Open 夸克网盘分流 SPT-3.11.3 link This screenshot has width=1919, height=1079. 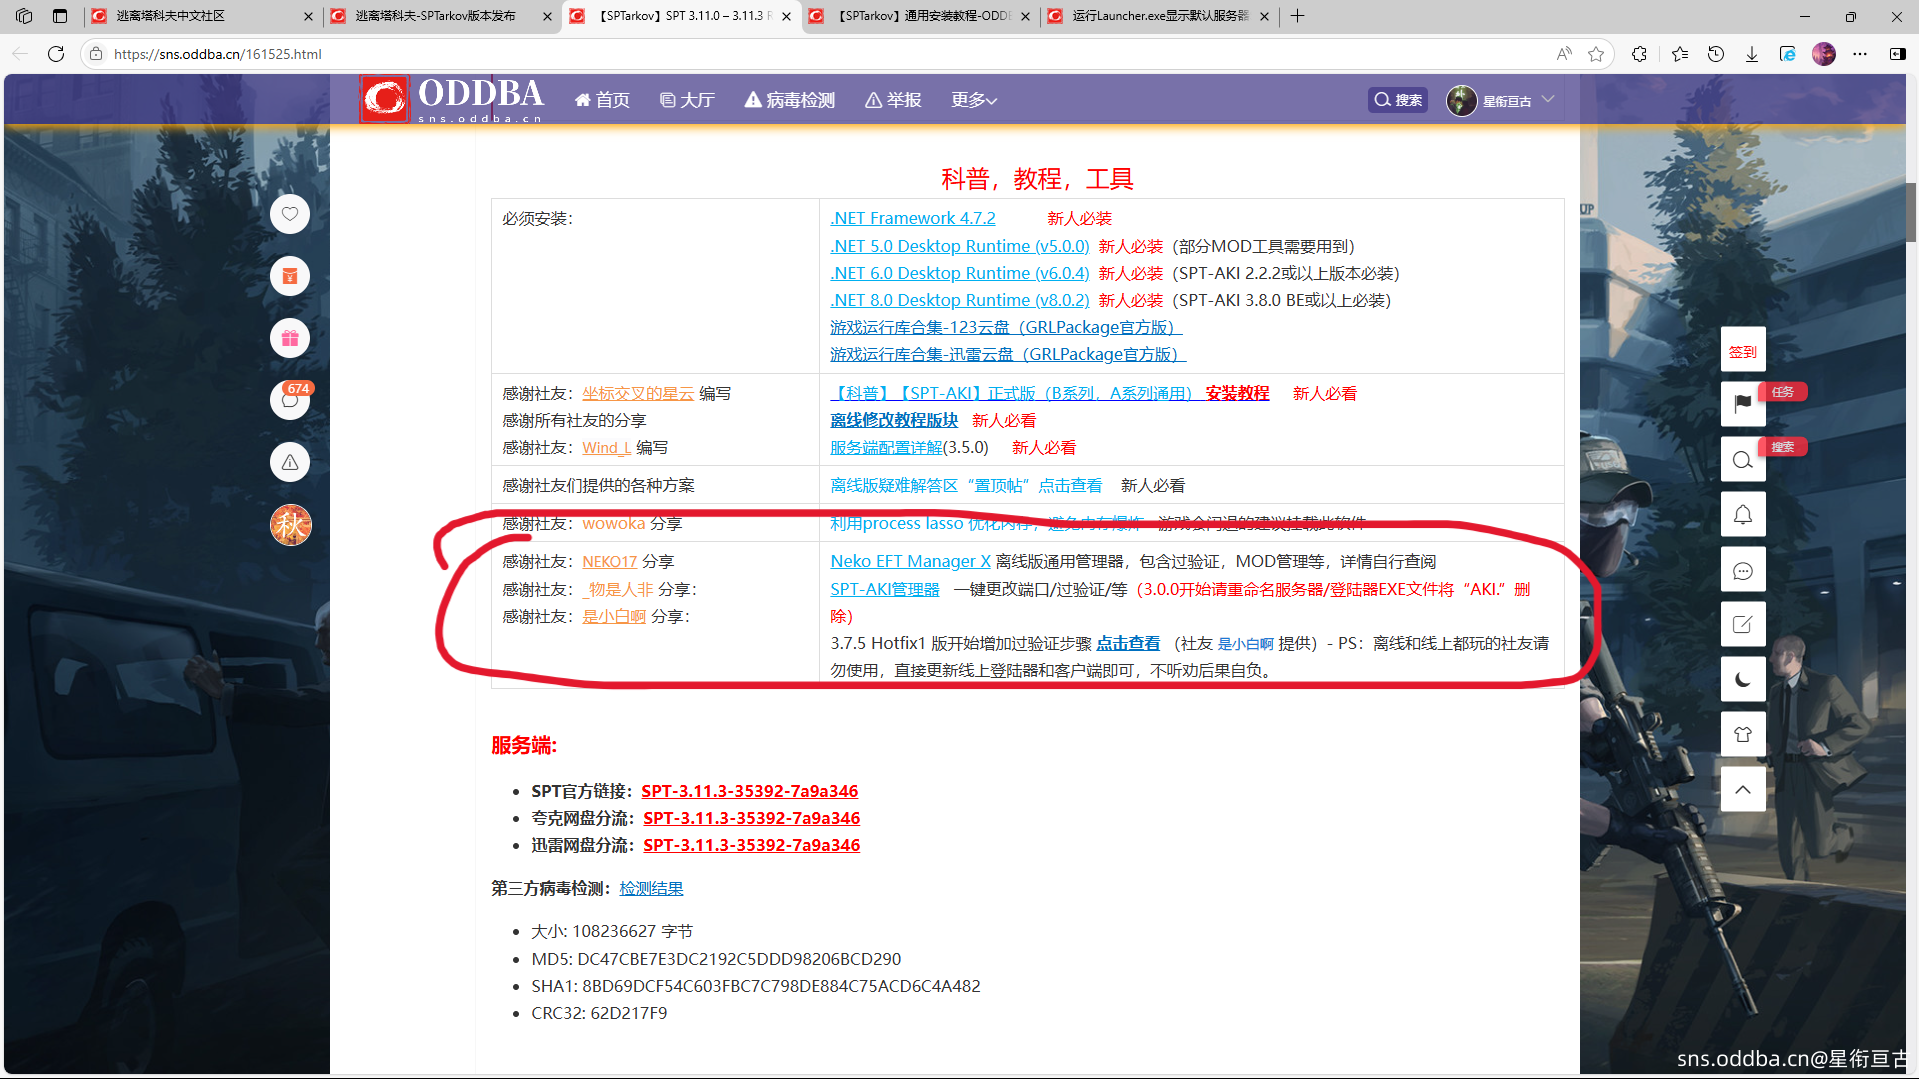tap(752, 818)
